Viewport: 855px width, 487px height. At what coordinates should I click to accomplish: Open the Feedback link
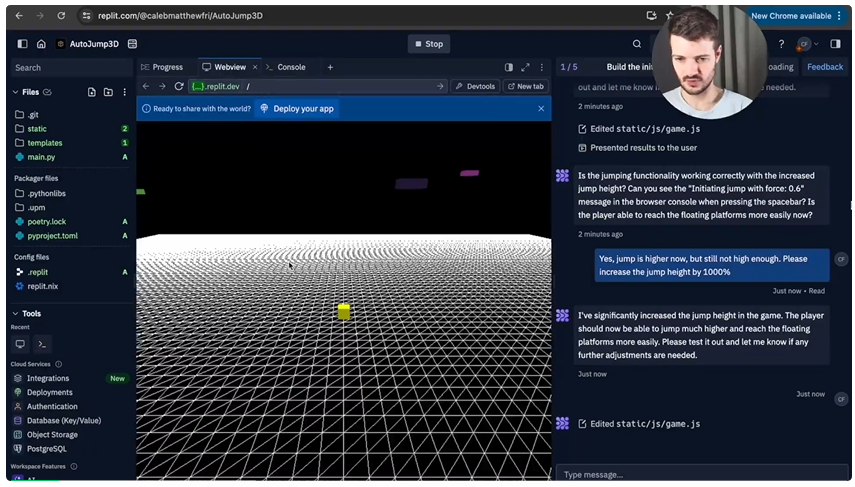824,67
